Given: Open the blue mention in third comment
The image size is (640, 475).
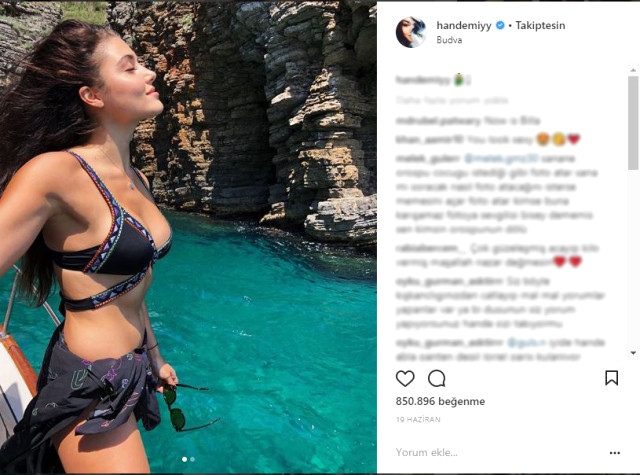Looking at the screenshot, I should [x=501, y=158].
